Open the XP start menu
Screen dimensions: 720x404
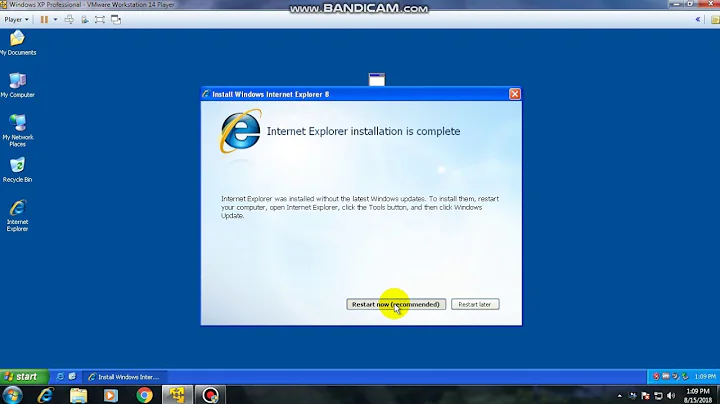pos(24,377)
